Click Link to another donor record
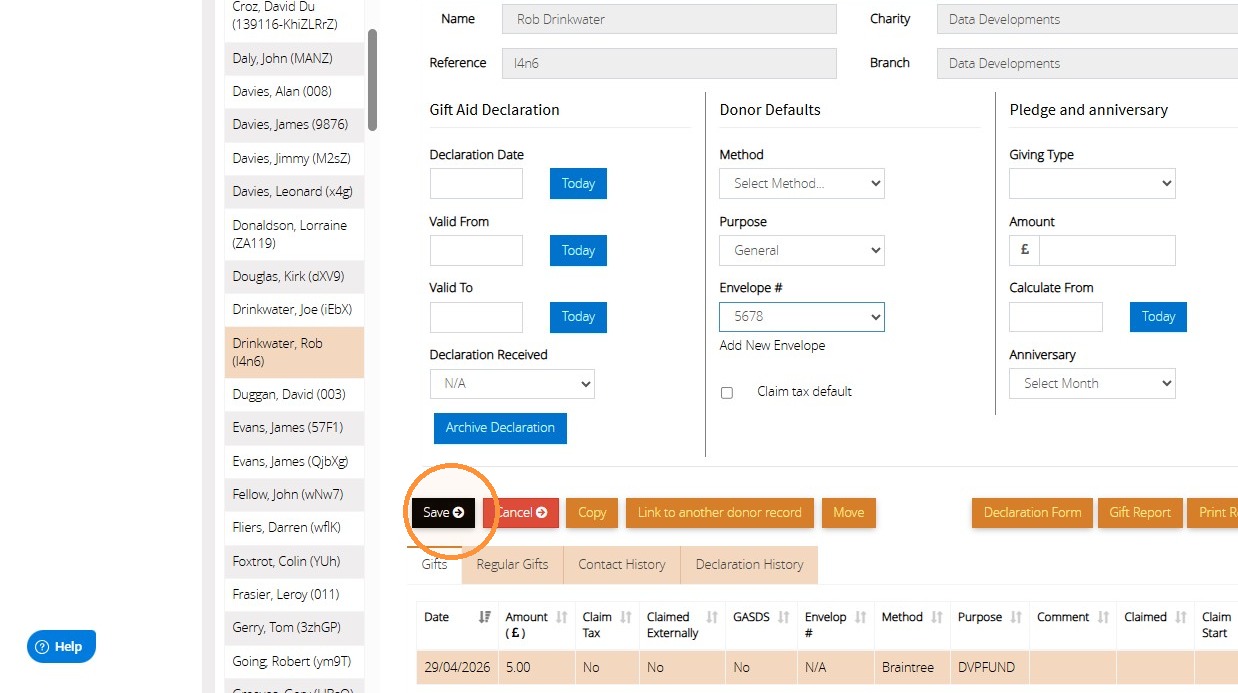Screen dimensions: 1238x693 720,512
